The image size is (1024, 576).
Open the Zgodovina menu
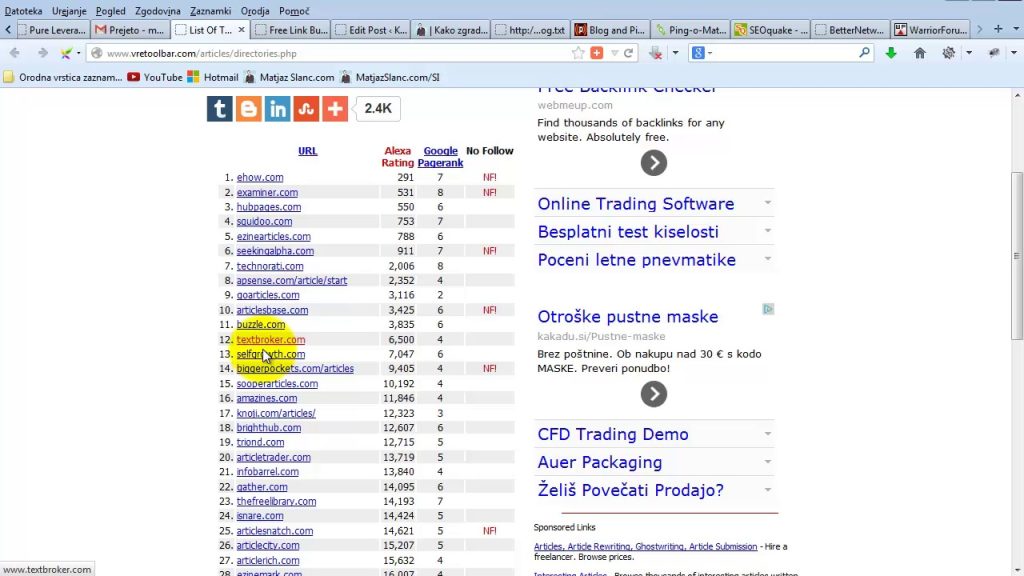pos(158,10)
